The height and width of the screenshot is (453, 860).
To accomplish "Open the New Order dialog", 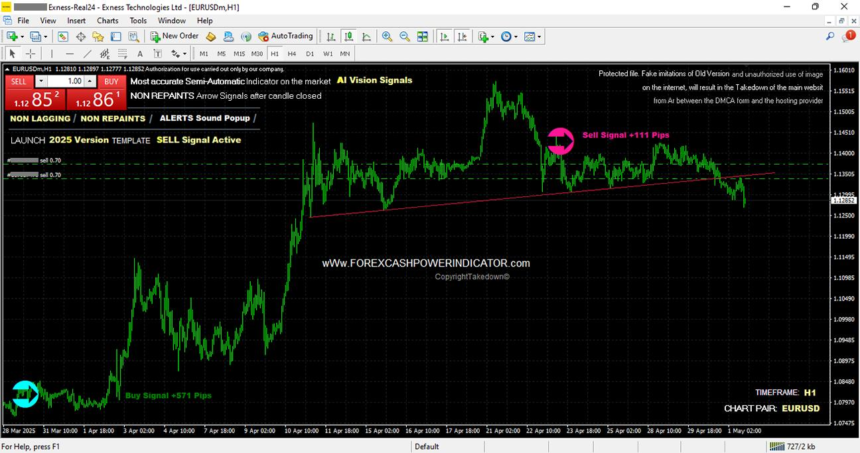I will tap(174, 36).
